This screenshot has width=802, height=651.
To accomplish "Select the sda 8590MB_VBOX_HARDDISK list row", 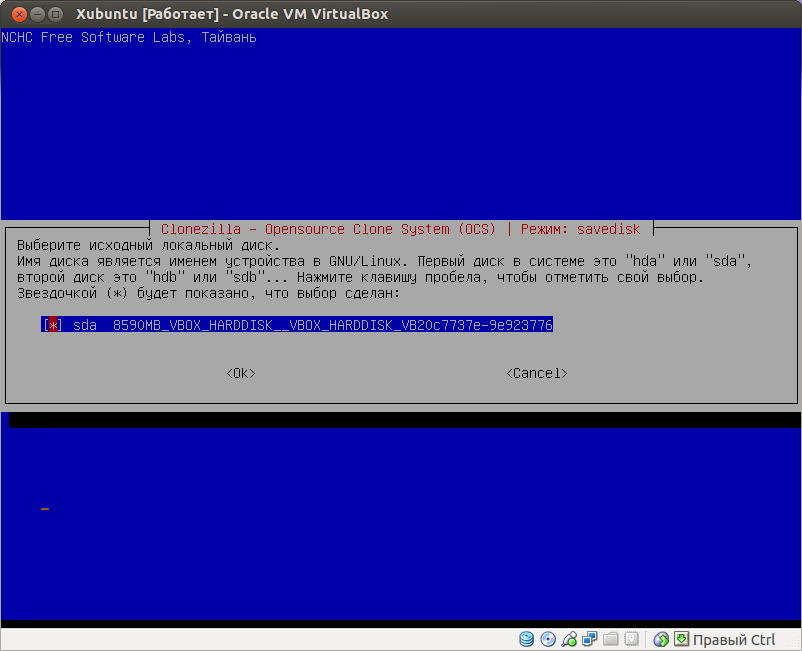I will (297, 325).
